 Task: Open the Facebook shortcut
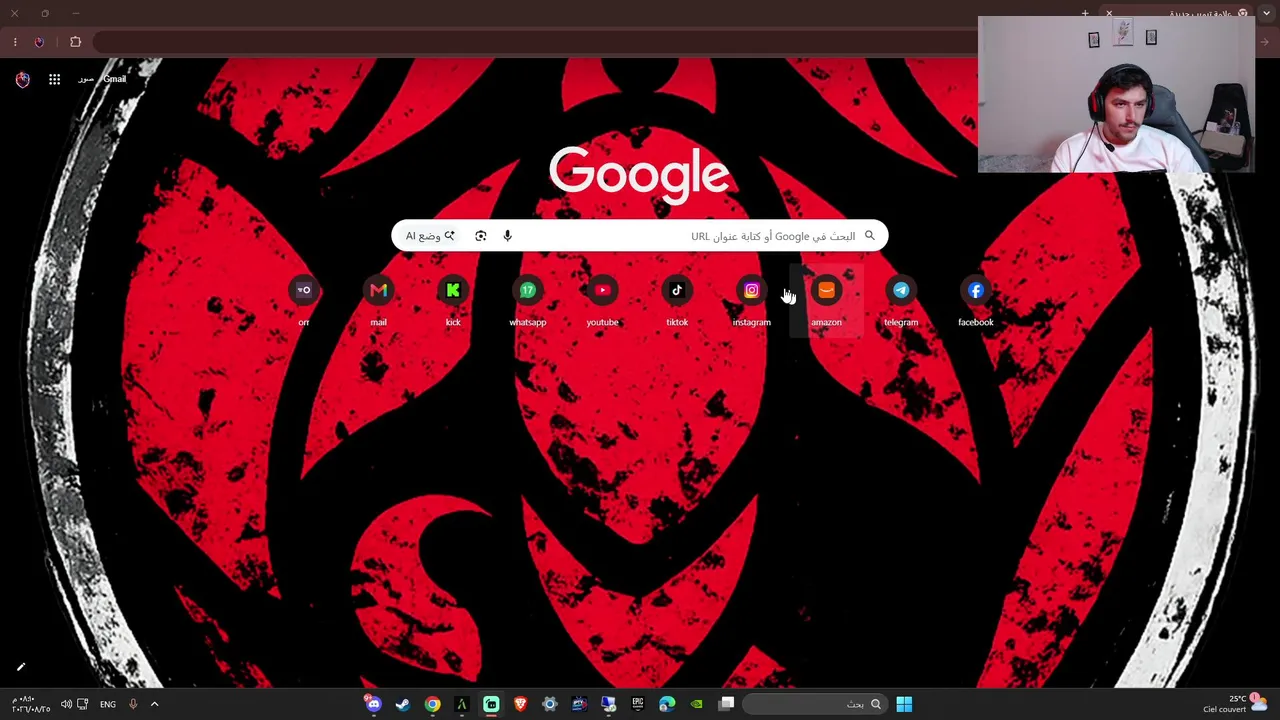(976, 301)
